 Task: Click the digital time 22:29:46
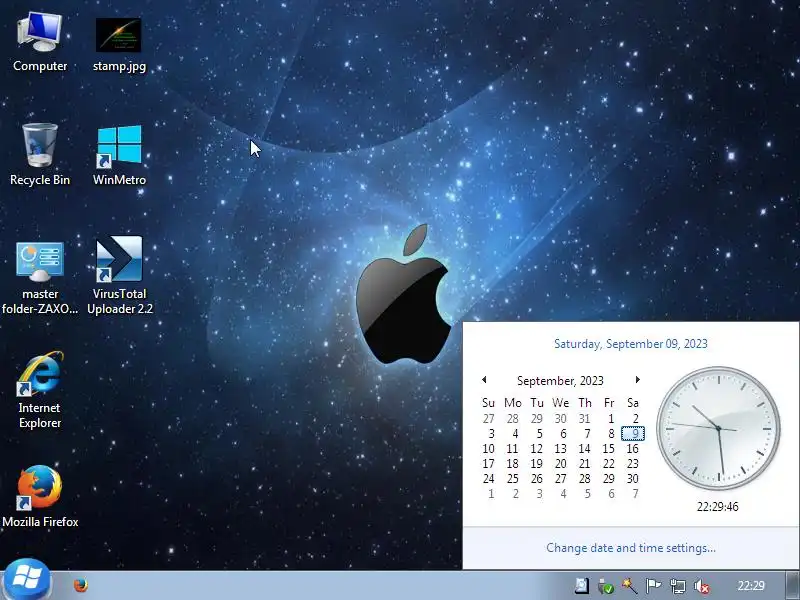(718, 507)
